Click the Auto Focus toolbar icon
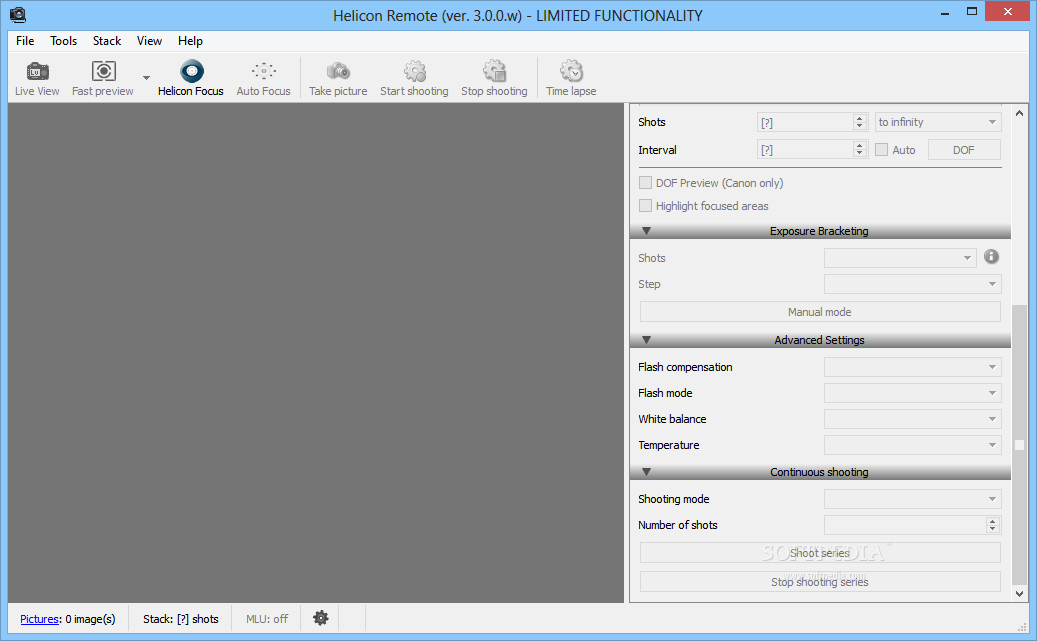 click(x=263, y=72)
